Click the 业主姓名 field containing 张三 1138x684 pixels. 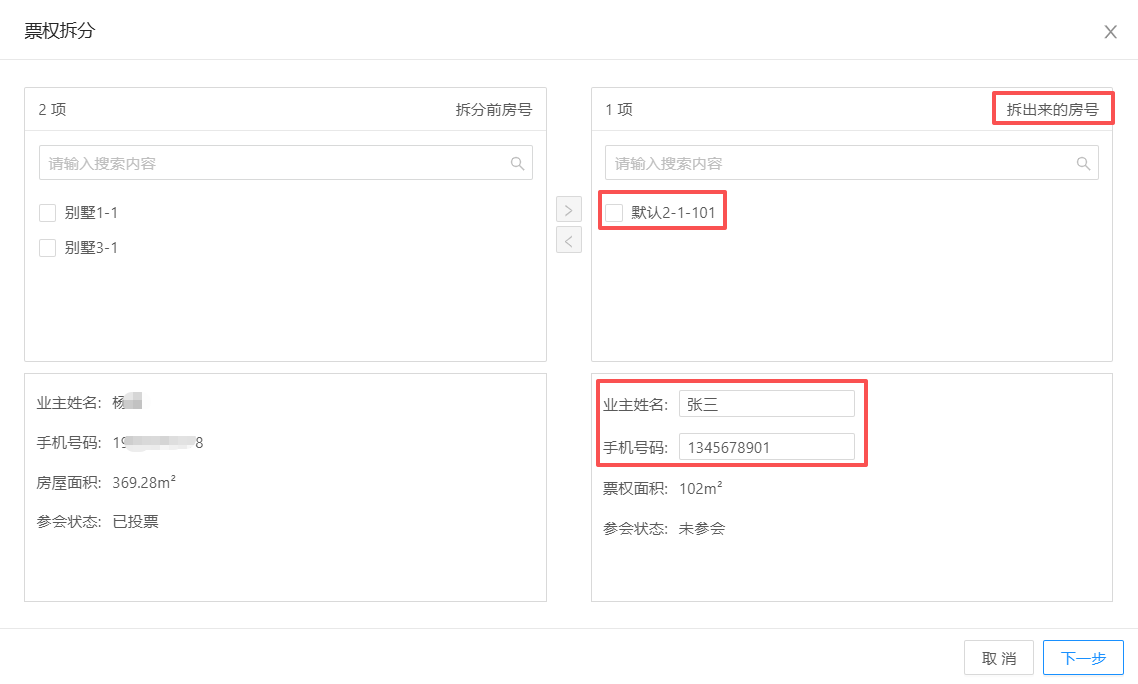[766, 404]
